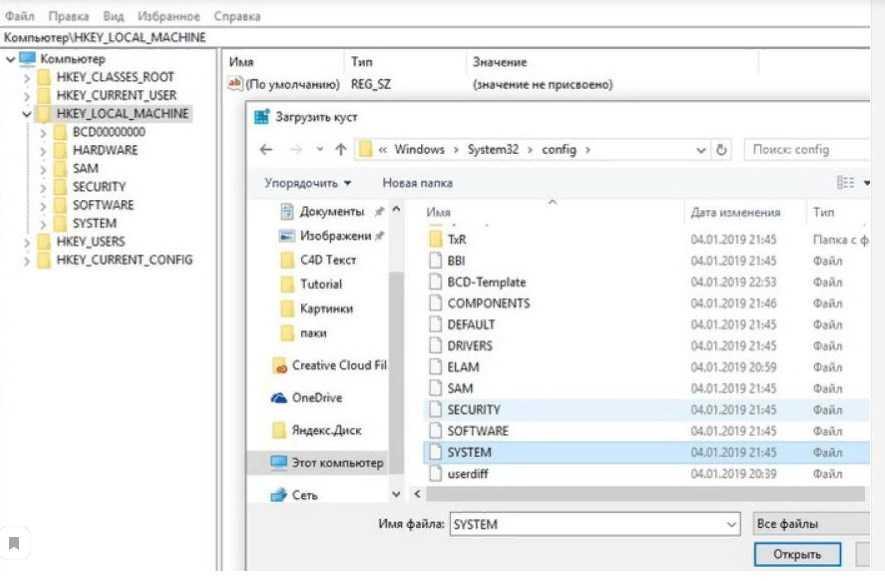Open the C4D Текст folder
The image size is (885, 581).
point(328,260)
